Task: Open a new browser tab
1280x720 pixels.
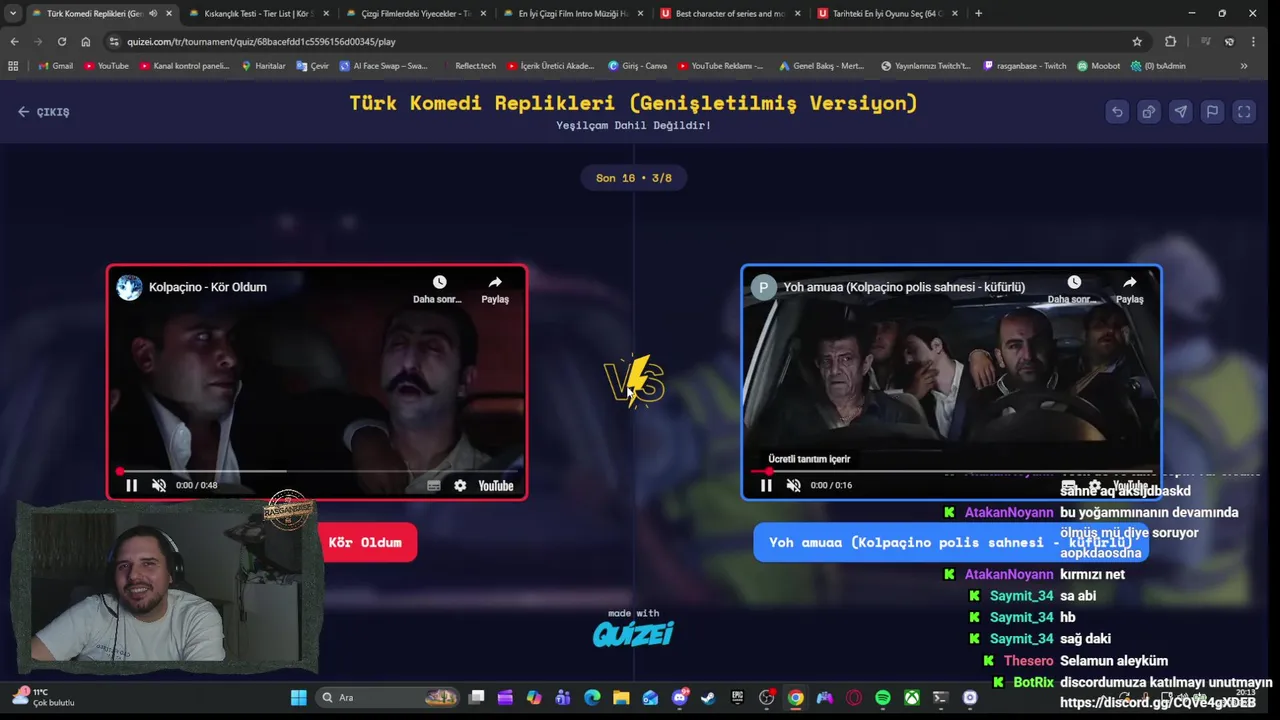Action: (x=978, y=14)
